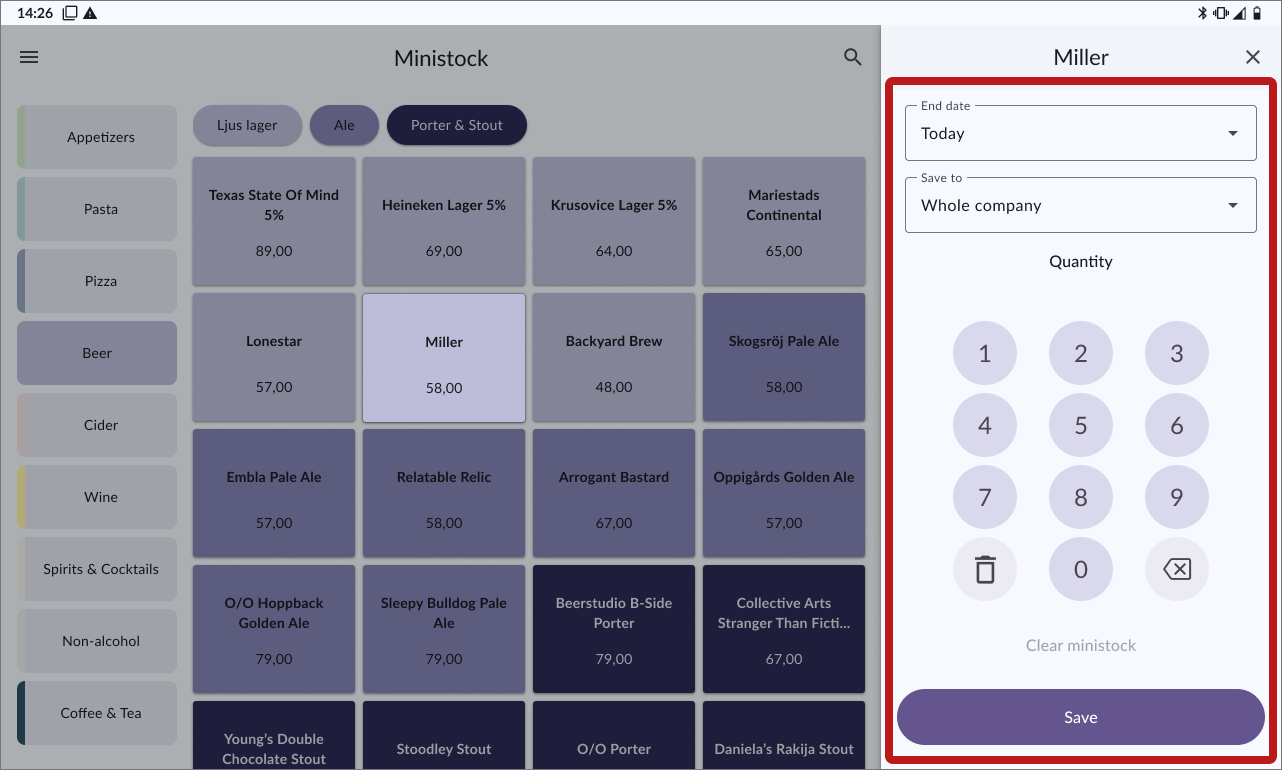The image size is (1282, 770).
Task: Tap number 6 on the keypad
Action: pyautogui.click(x=1177, y=425)
